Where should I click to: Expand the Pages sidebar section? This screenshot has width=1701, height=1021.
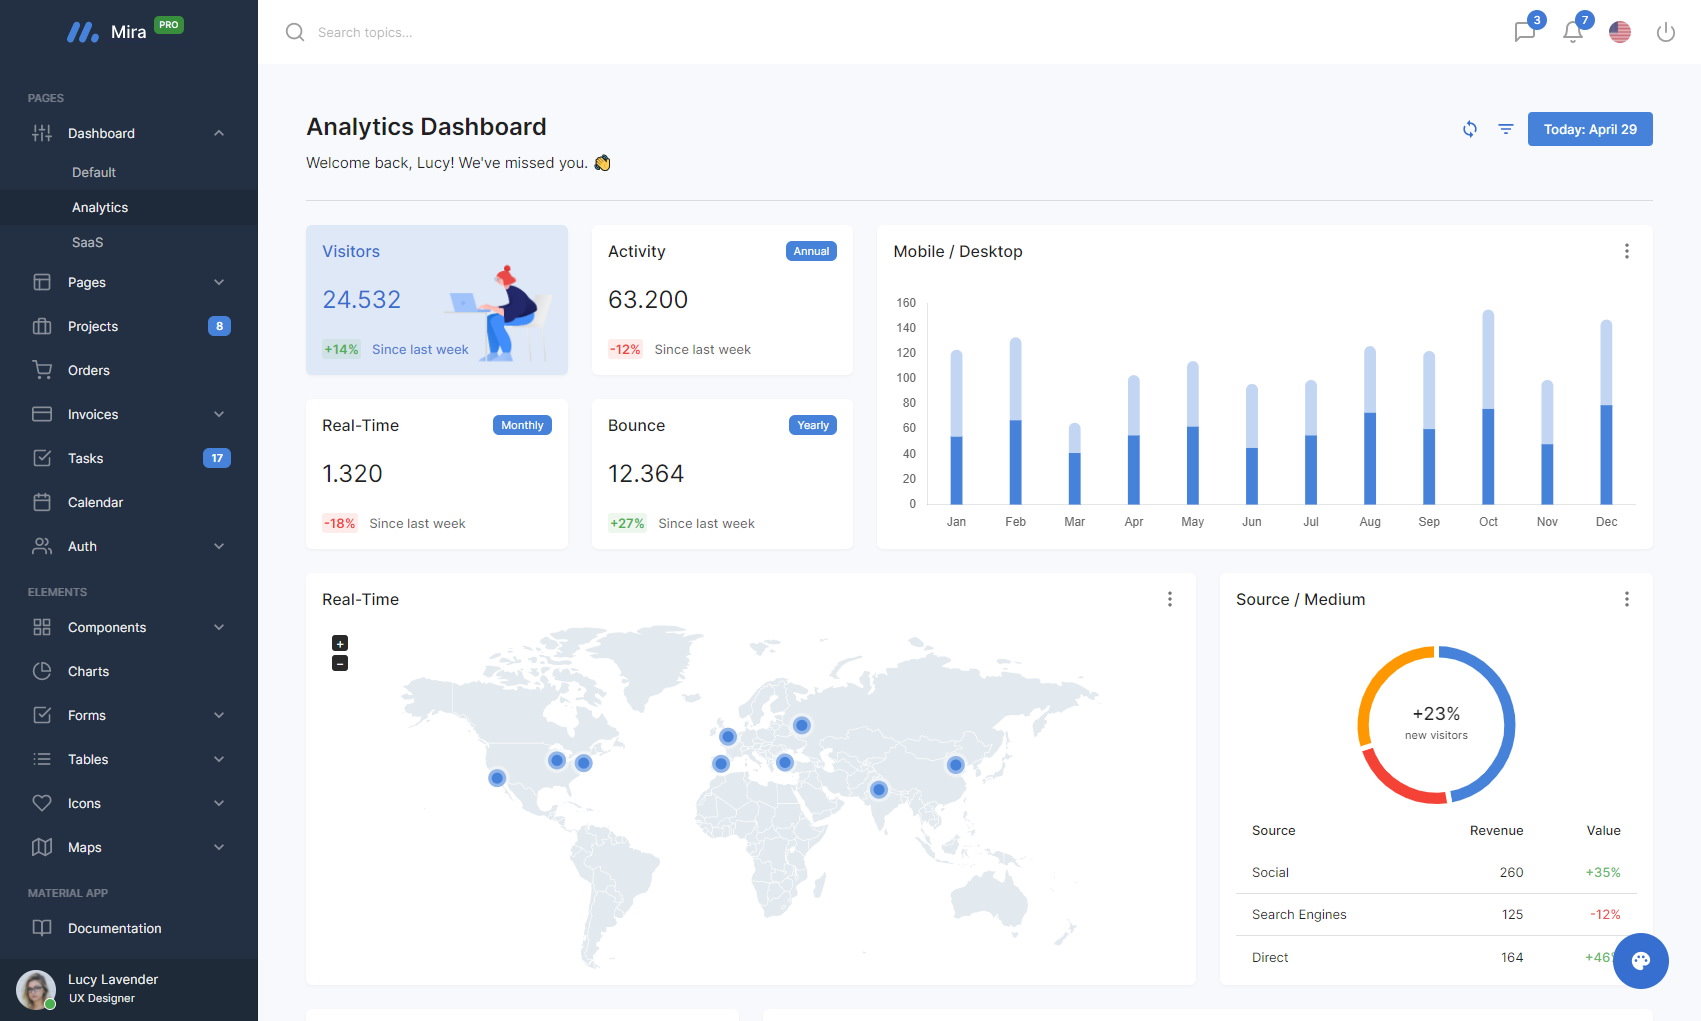click(x=129, y=282)
